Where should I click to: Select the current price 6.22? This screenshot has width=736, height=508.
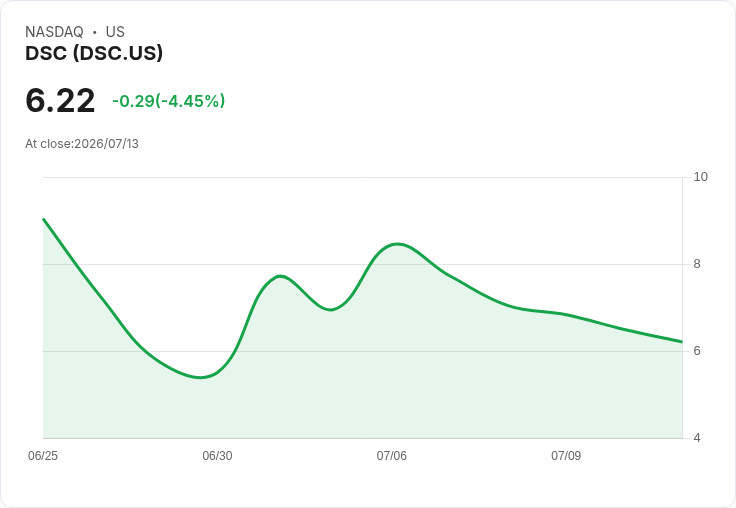60,100
